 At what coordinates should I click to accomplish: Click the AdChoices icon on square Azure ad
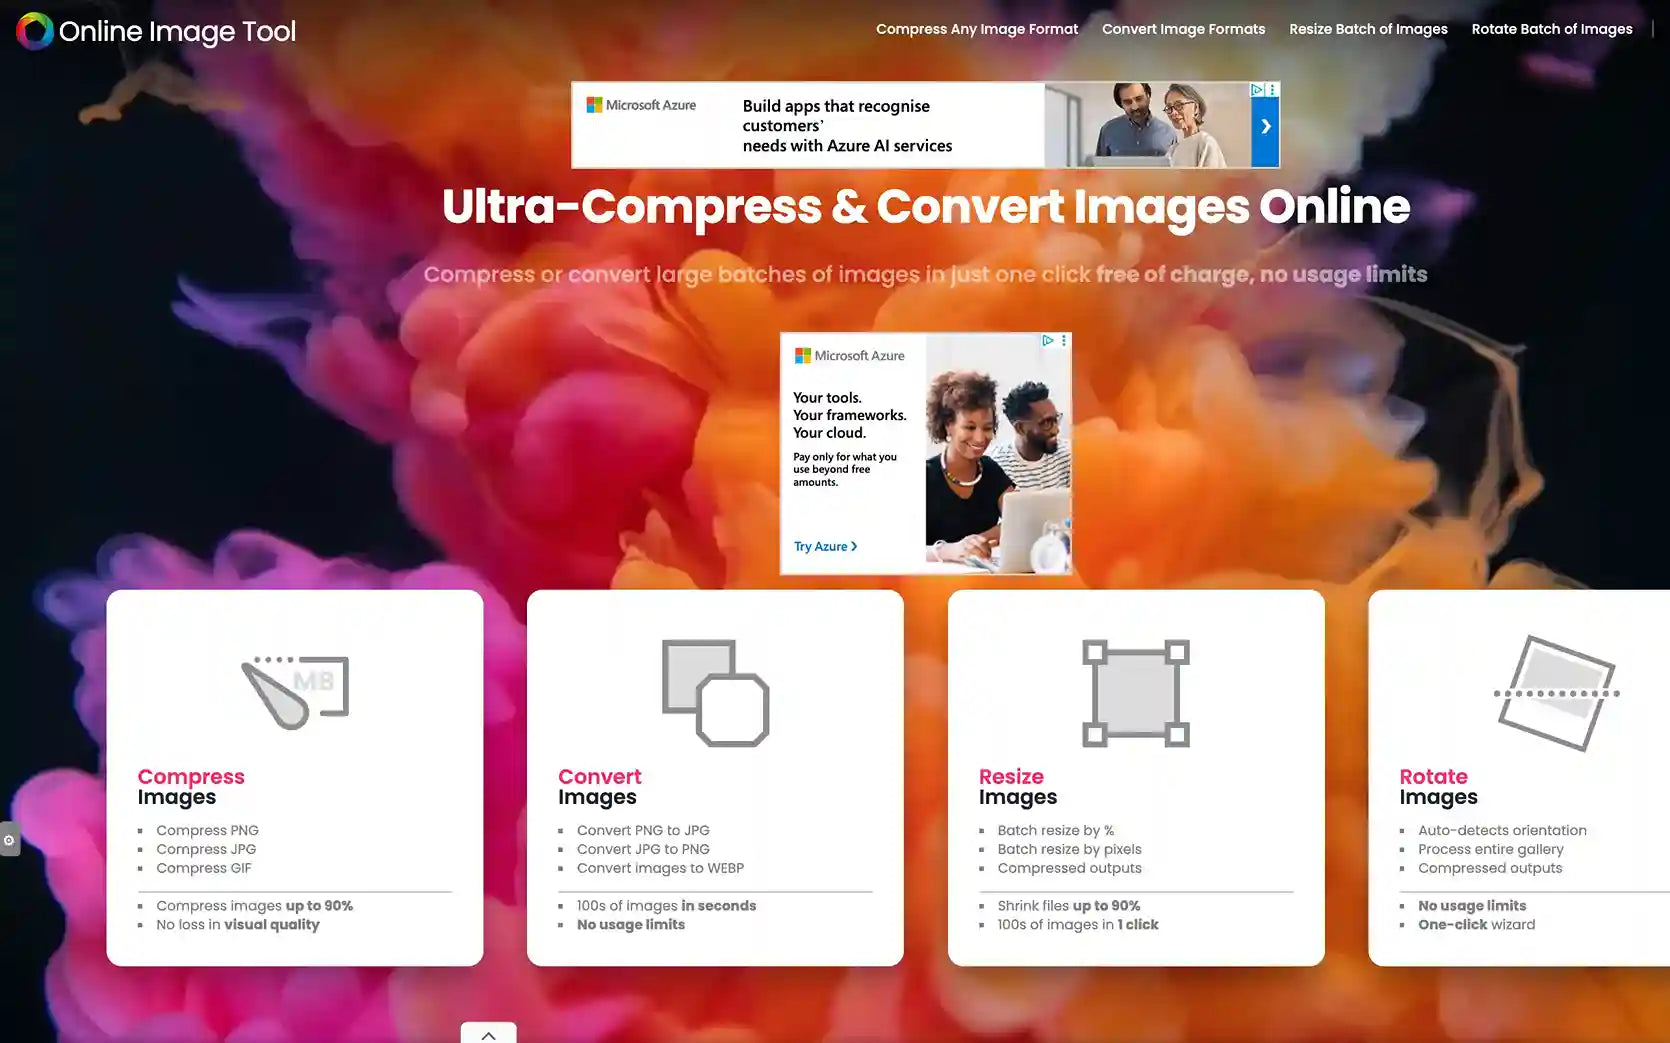(x=1048, y=341)
